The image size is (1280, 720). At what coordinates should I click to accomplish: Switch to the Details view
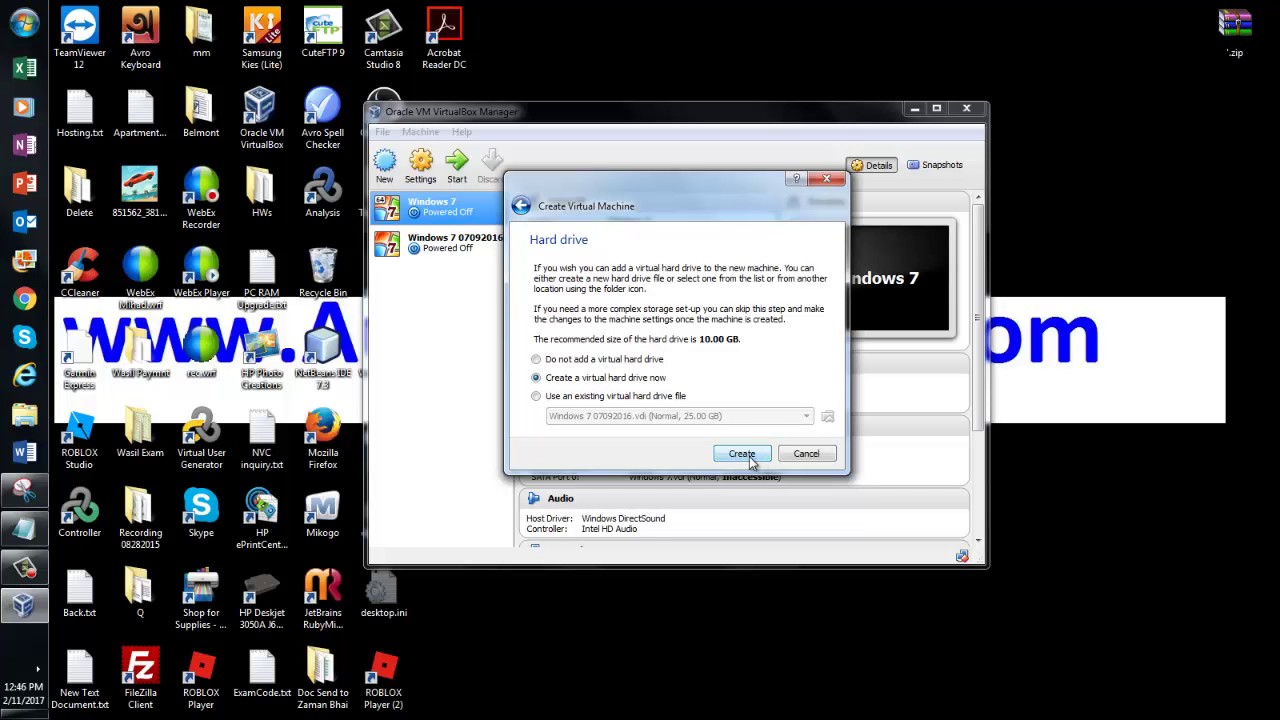871,165
